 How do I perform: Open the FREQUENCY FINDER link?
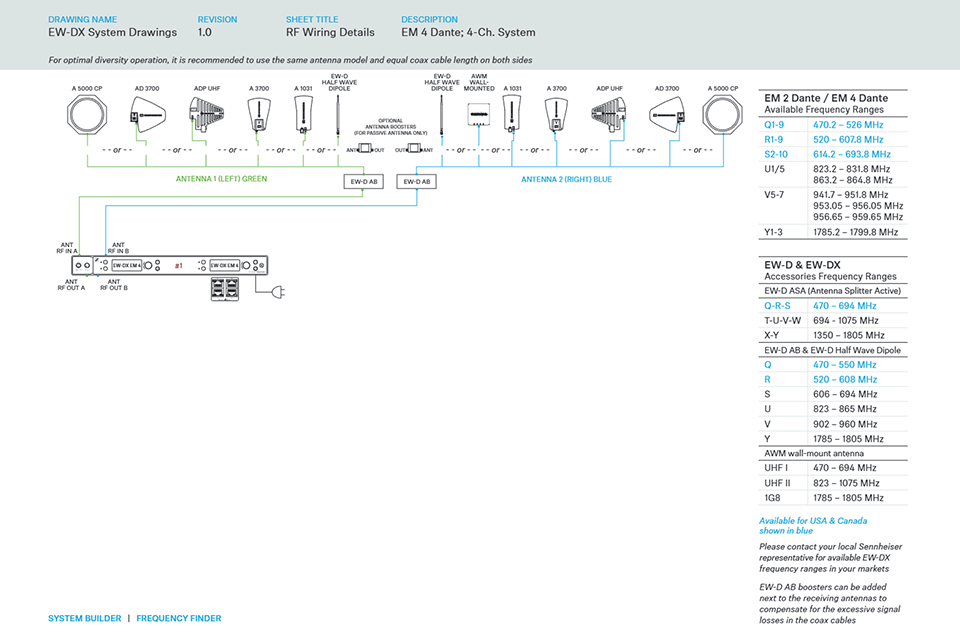click(179, 619)
